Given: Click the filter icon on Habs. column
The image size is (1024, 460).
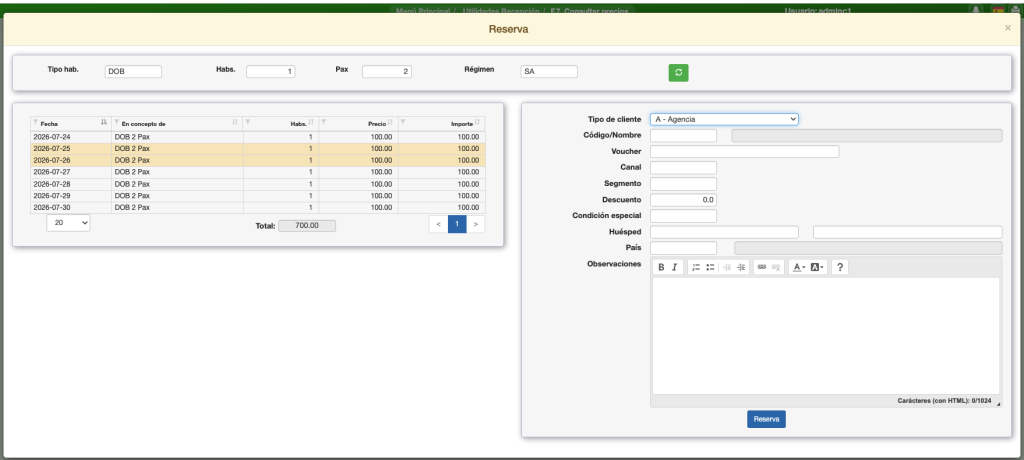Looking at the screenshot, I should (248, 122).
